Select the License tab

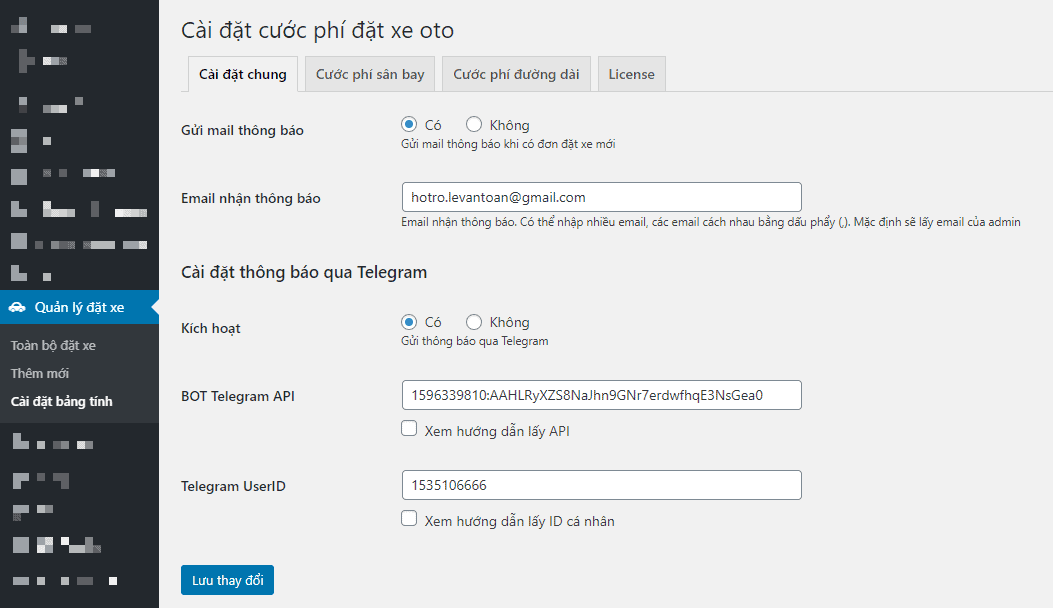pos(631,73)
